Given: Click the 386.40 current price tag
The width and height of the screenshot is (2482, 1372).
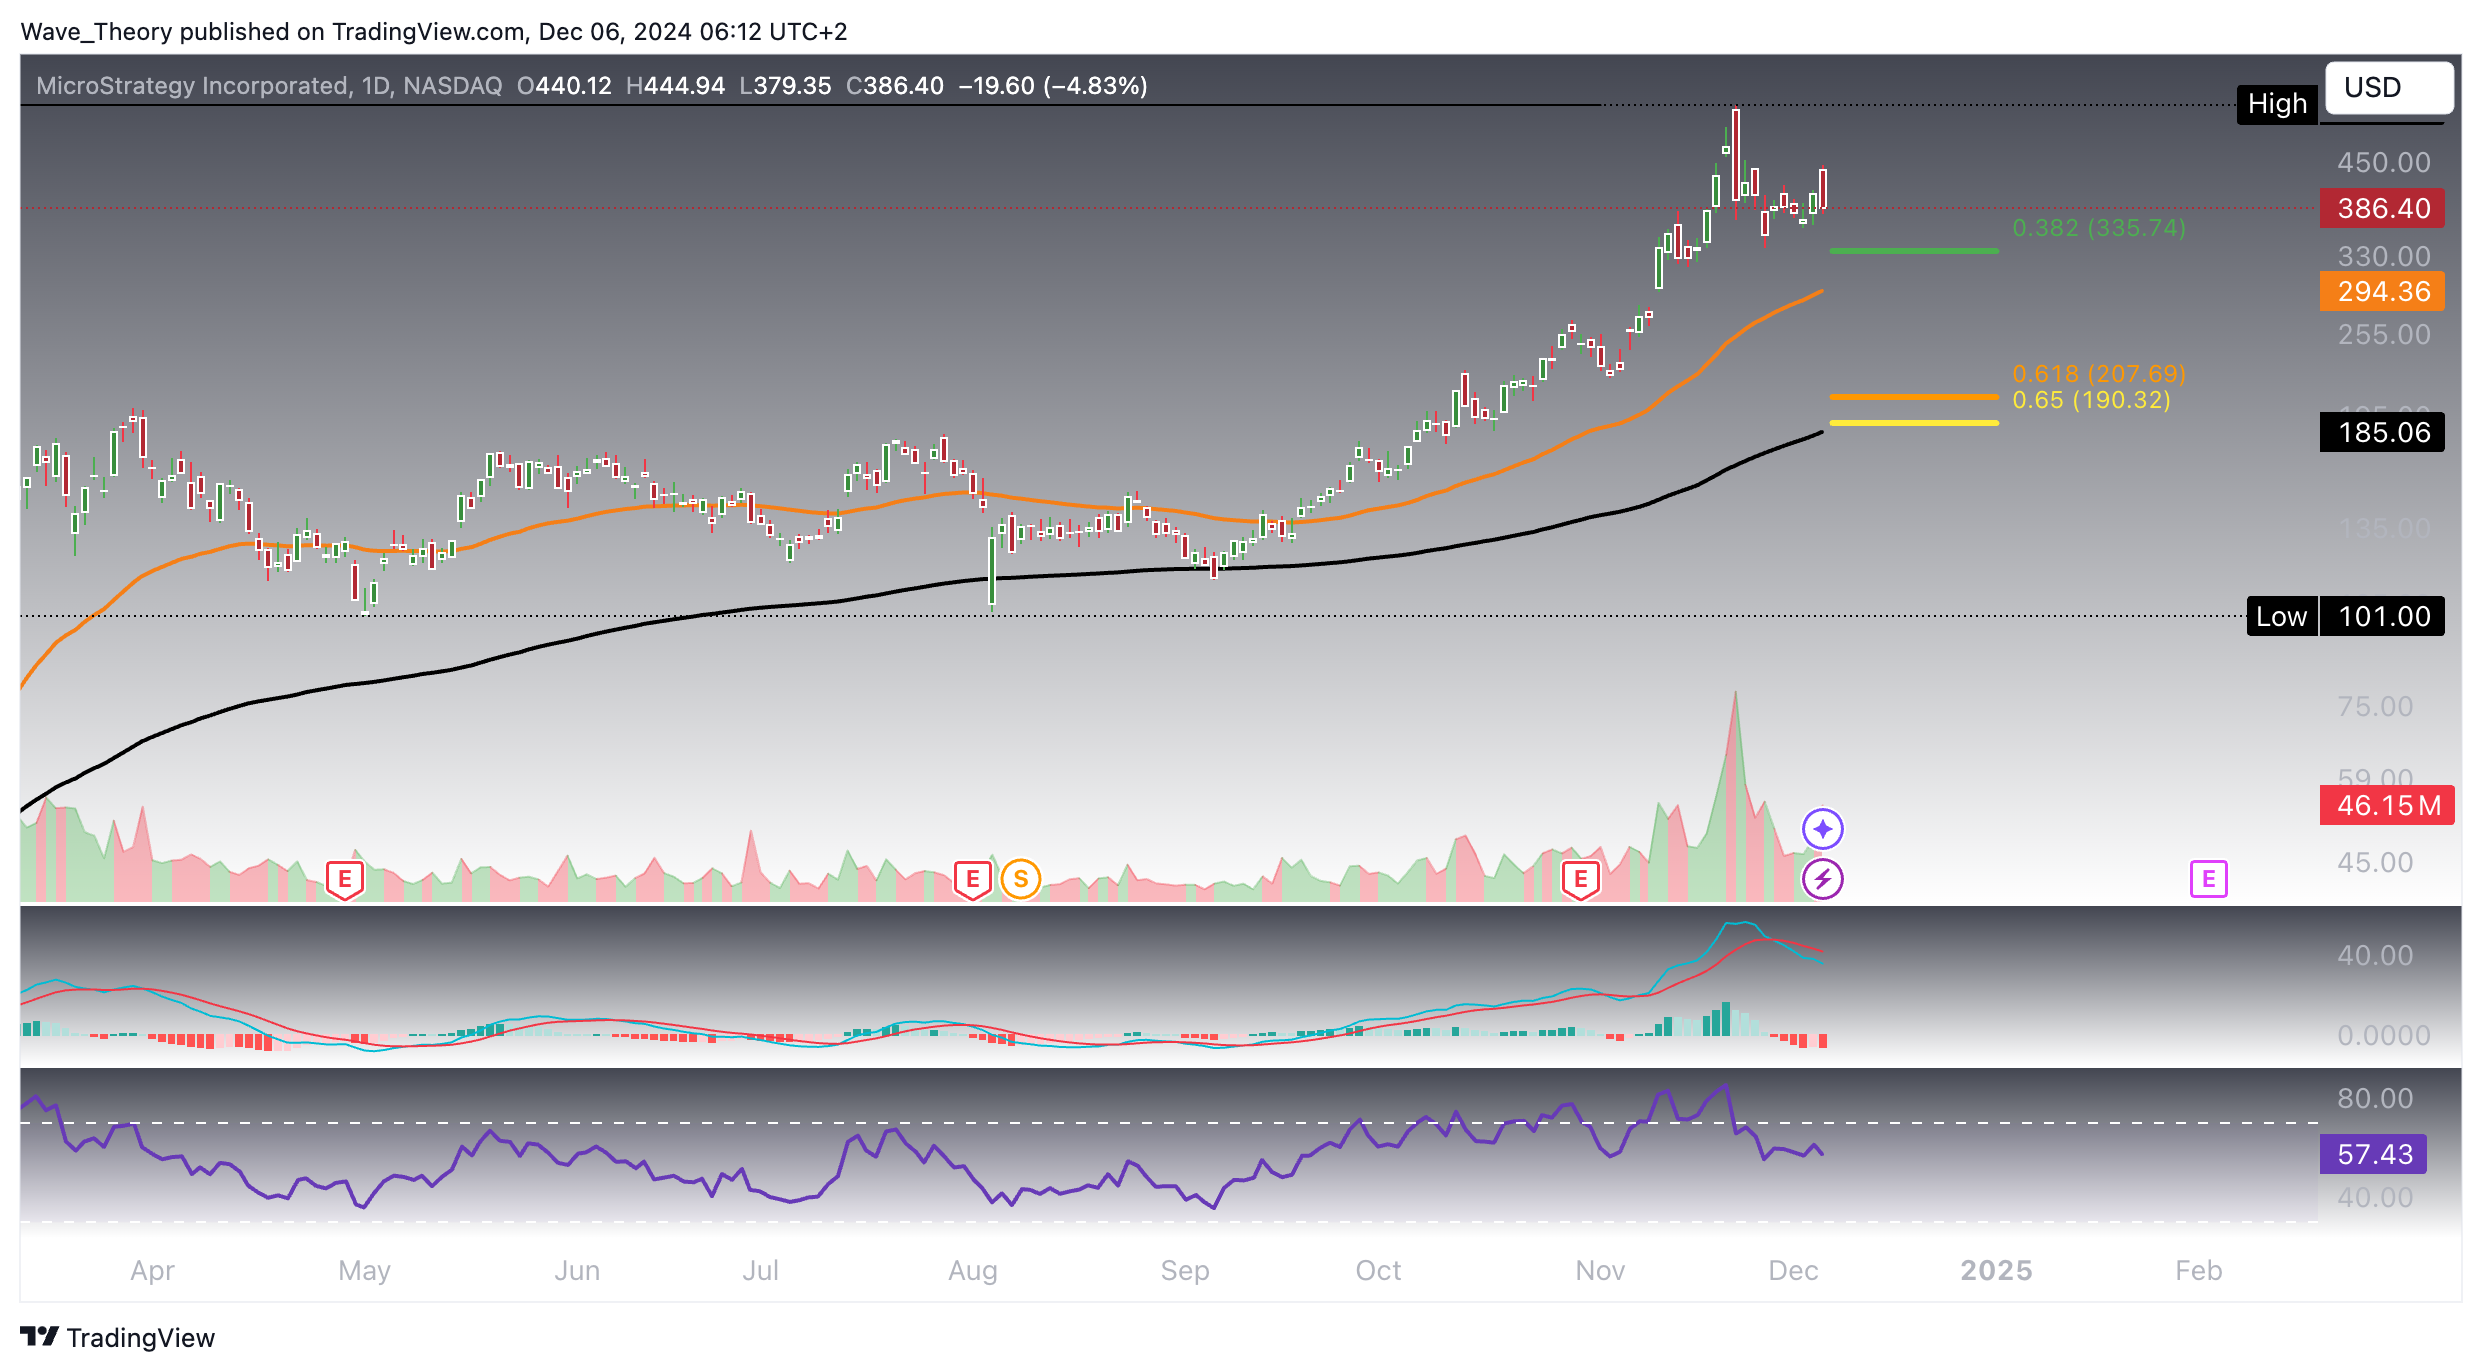Looking at the screenshot, I should coord(2383,208).
